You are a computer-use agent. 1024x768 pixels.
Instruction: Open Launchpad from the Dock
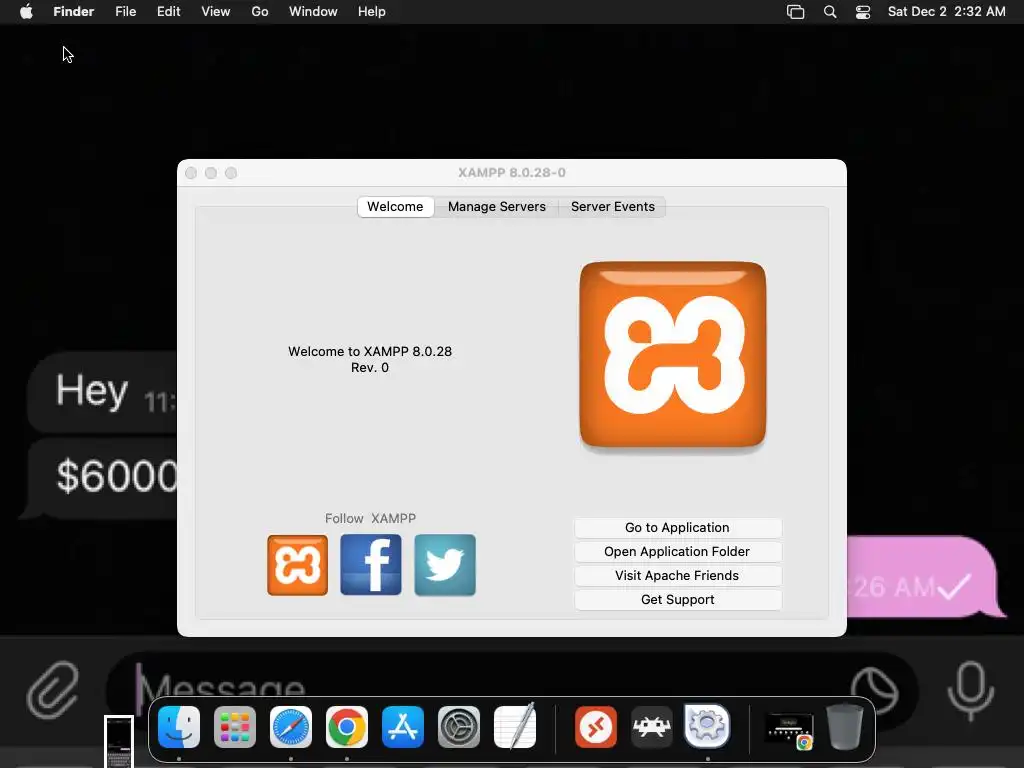point(235,727)
